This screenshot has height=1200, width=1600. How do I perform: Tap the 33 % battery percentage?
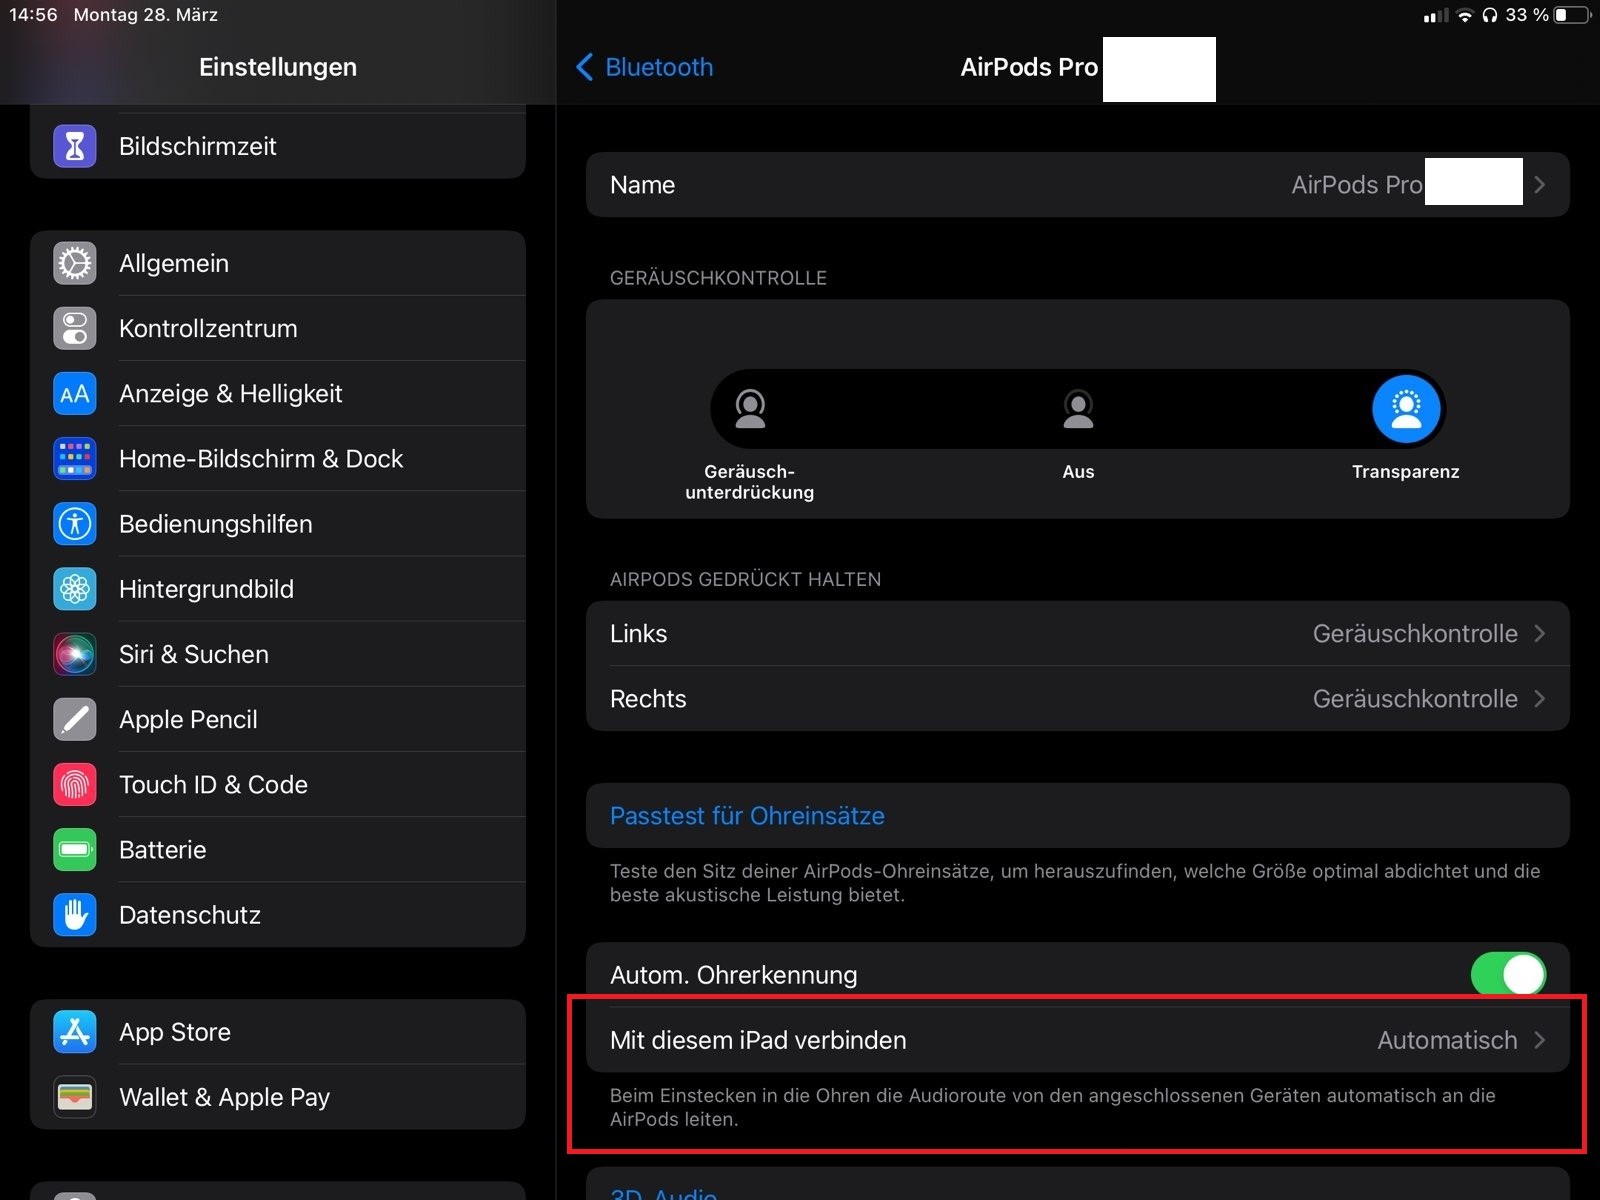click(x=1527, y=15)
